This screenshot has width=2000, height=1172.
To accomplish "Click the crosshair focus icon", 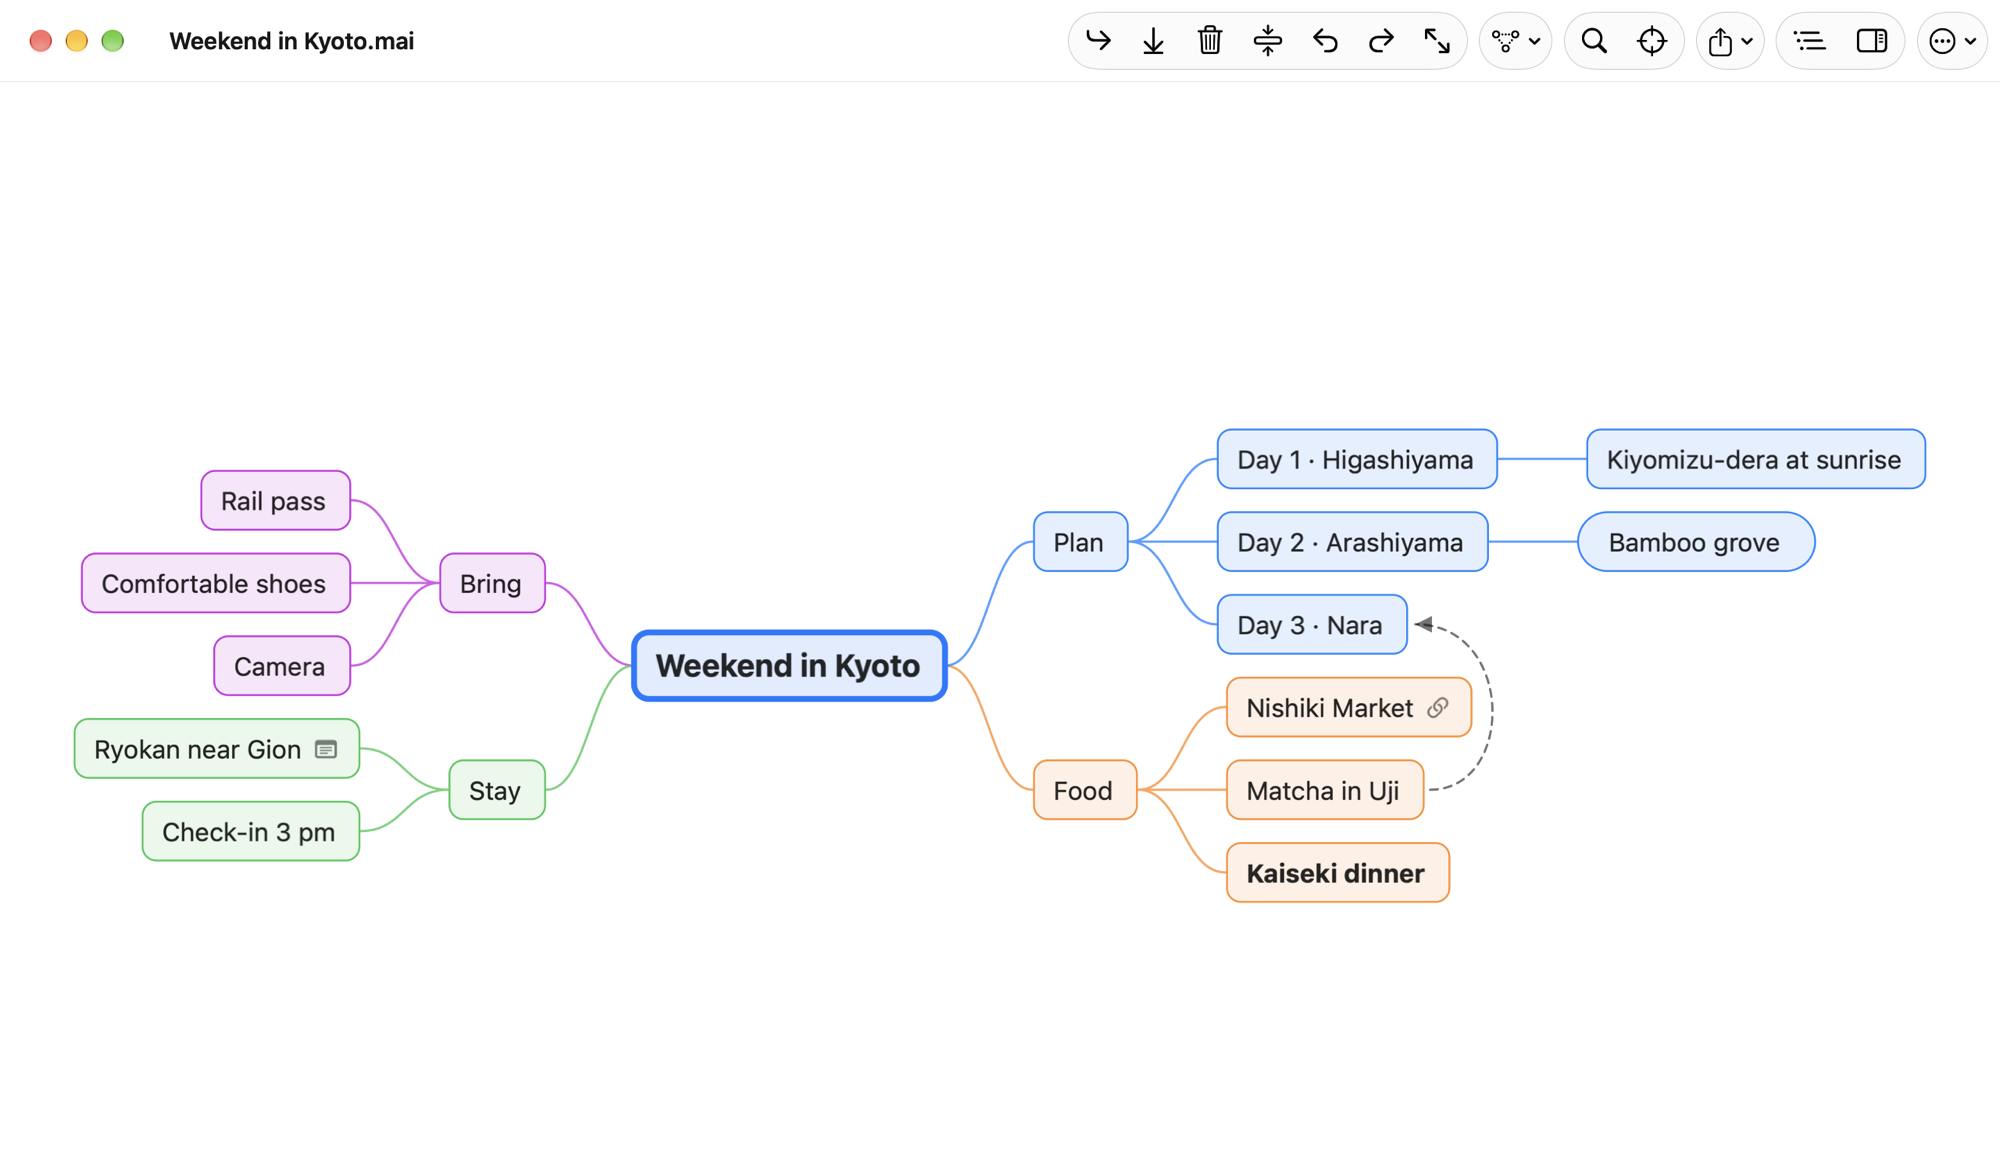I will point(1652,41).
